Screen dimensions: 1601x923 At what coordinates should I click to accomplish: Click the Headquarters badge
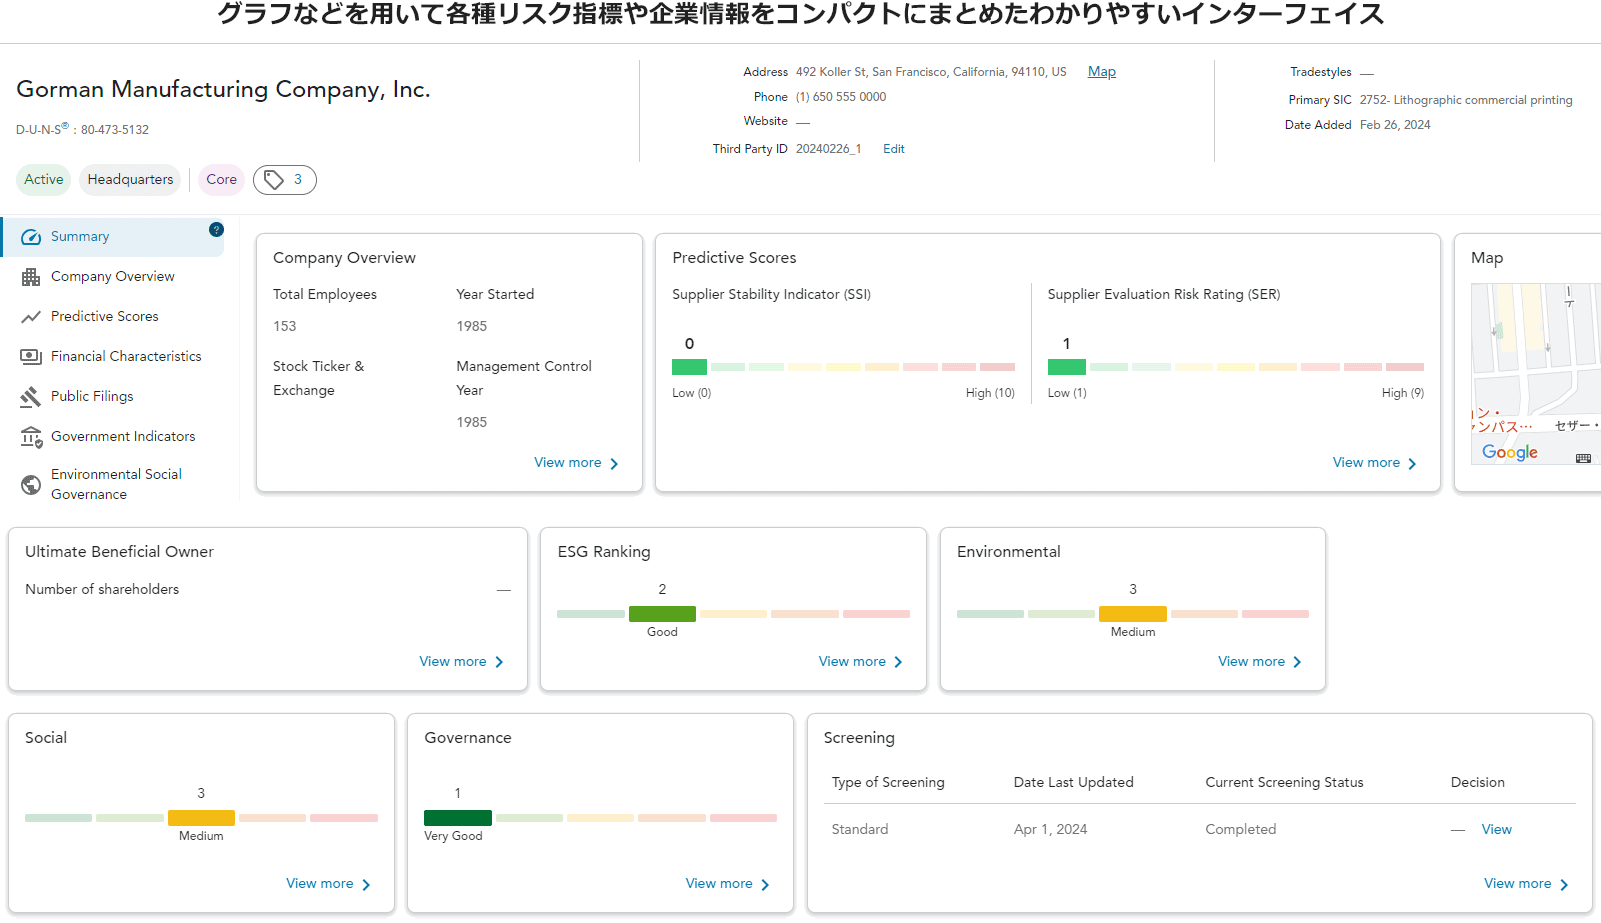tap(130, 180)
